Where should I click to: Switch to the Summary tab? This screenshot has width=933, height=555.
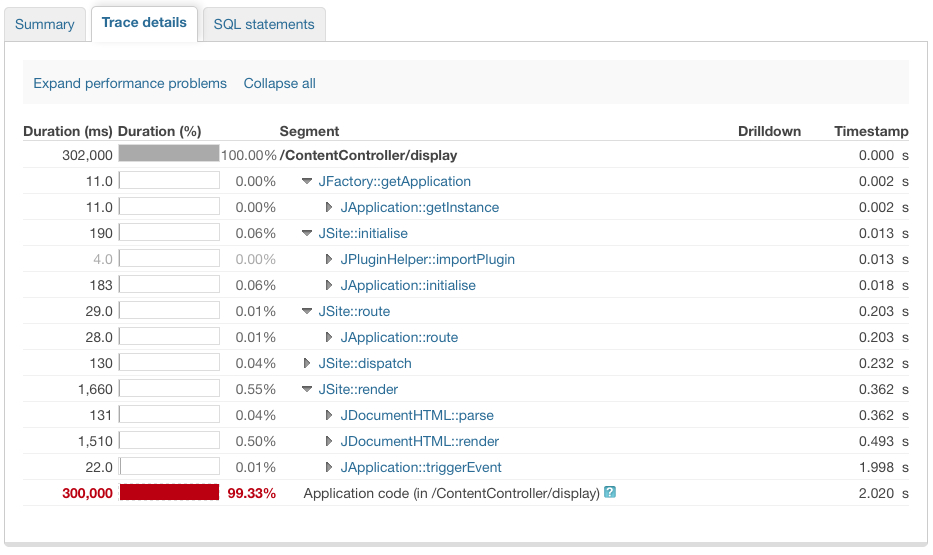pyautogui.click(x=45, y=24)
